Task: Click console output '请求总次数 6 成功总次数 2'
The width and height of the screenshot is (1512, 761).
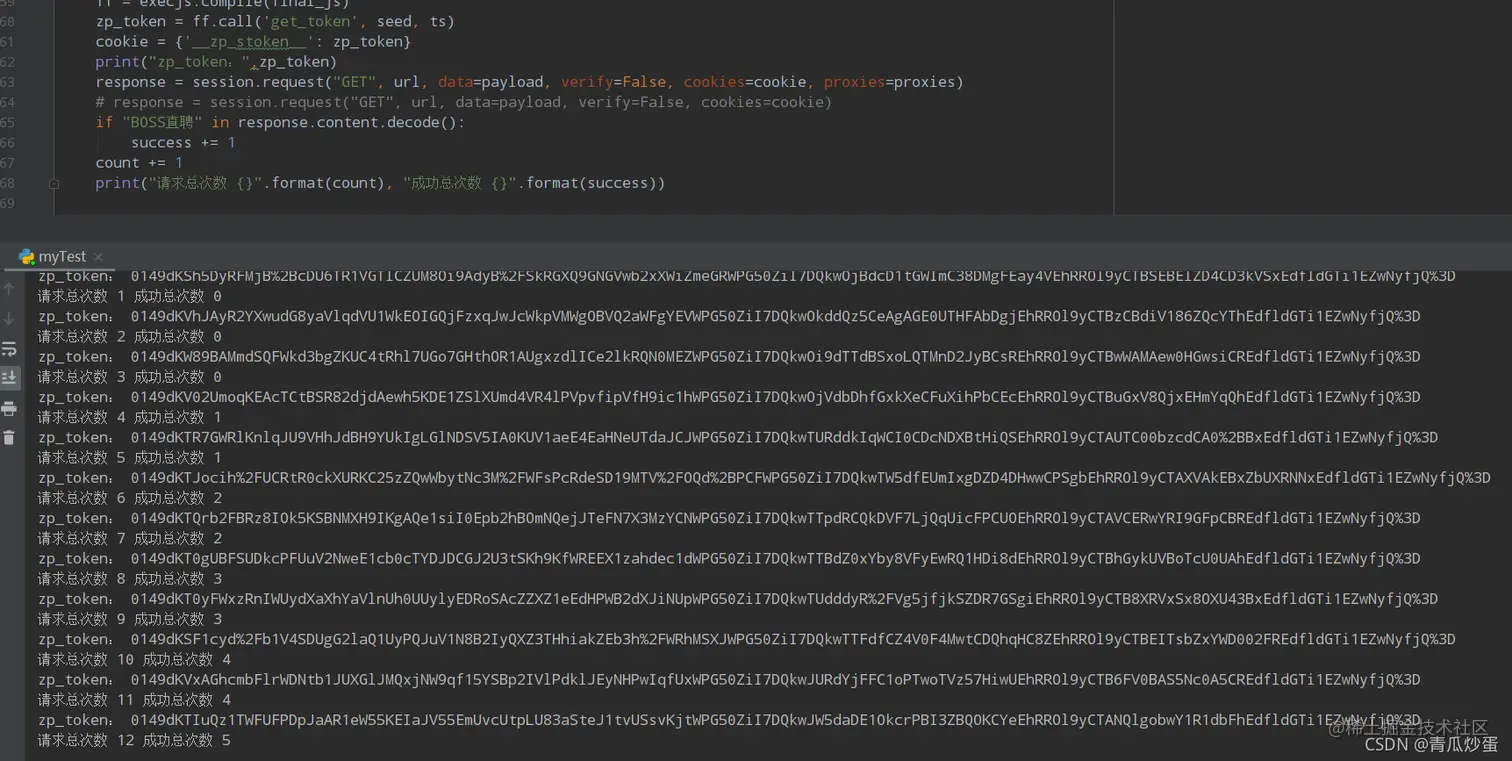Action: [x=130, y=498]
